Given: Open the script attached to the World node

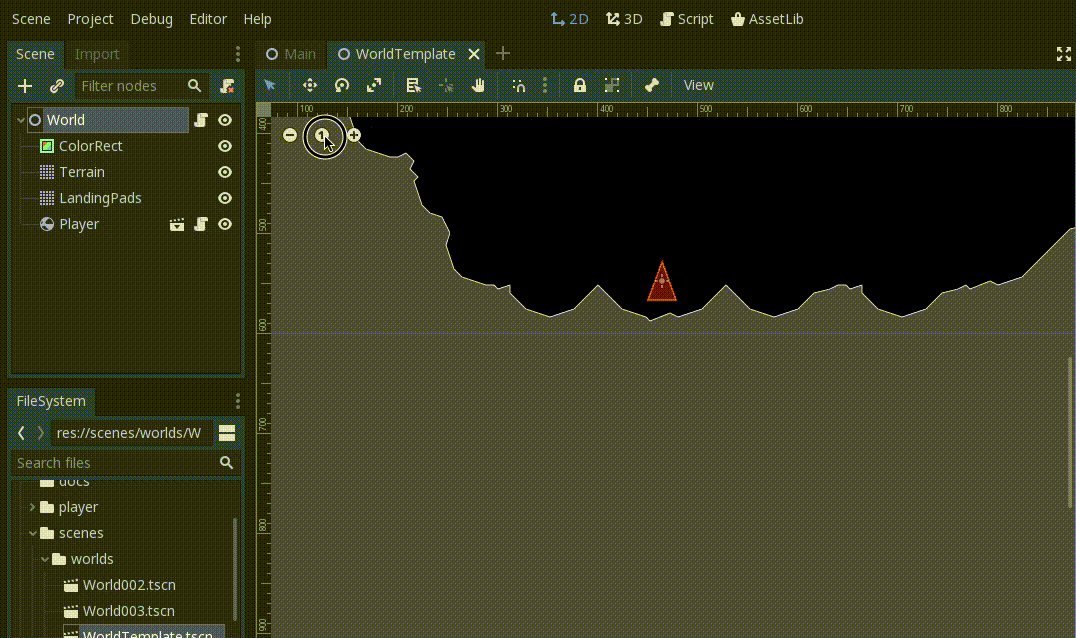Looking at the screenshot, I should coord(201,120).
